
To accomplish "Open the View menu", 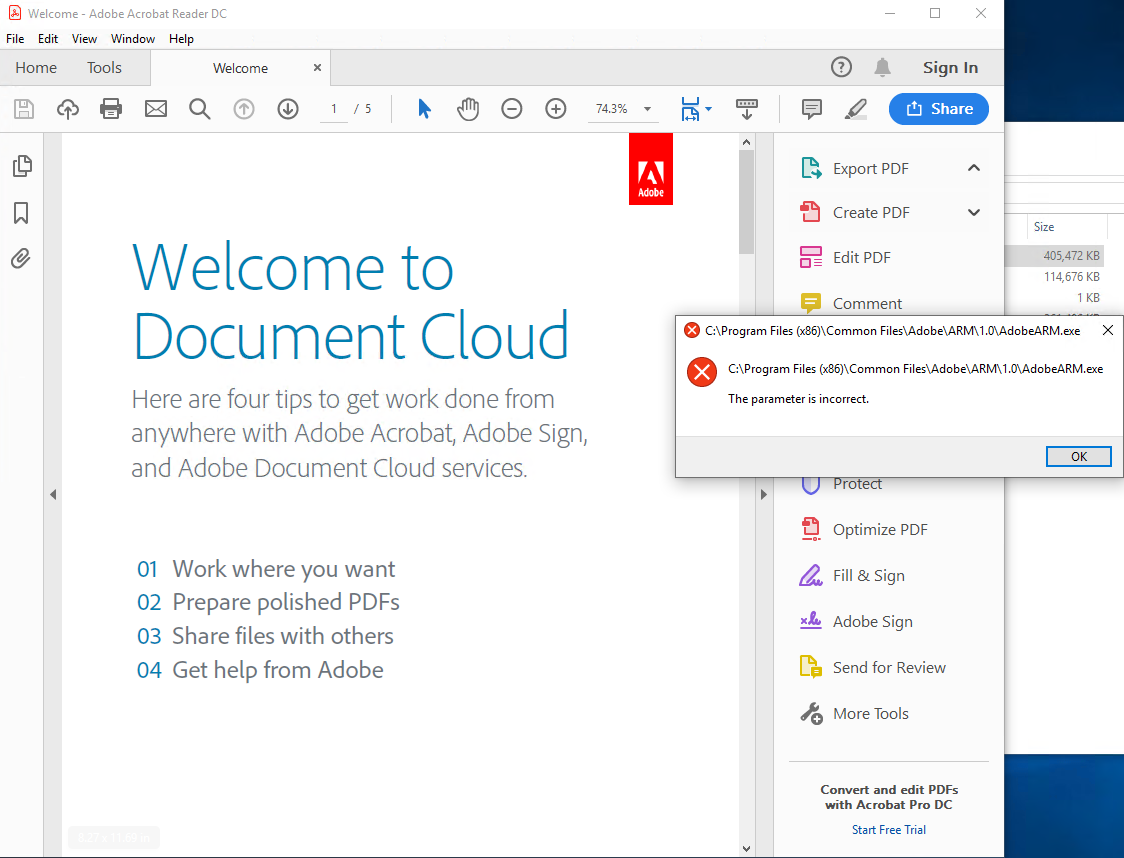I will click(84, 39).
